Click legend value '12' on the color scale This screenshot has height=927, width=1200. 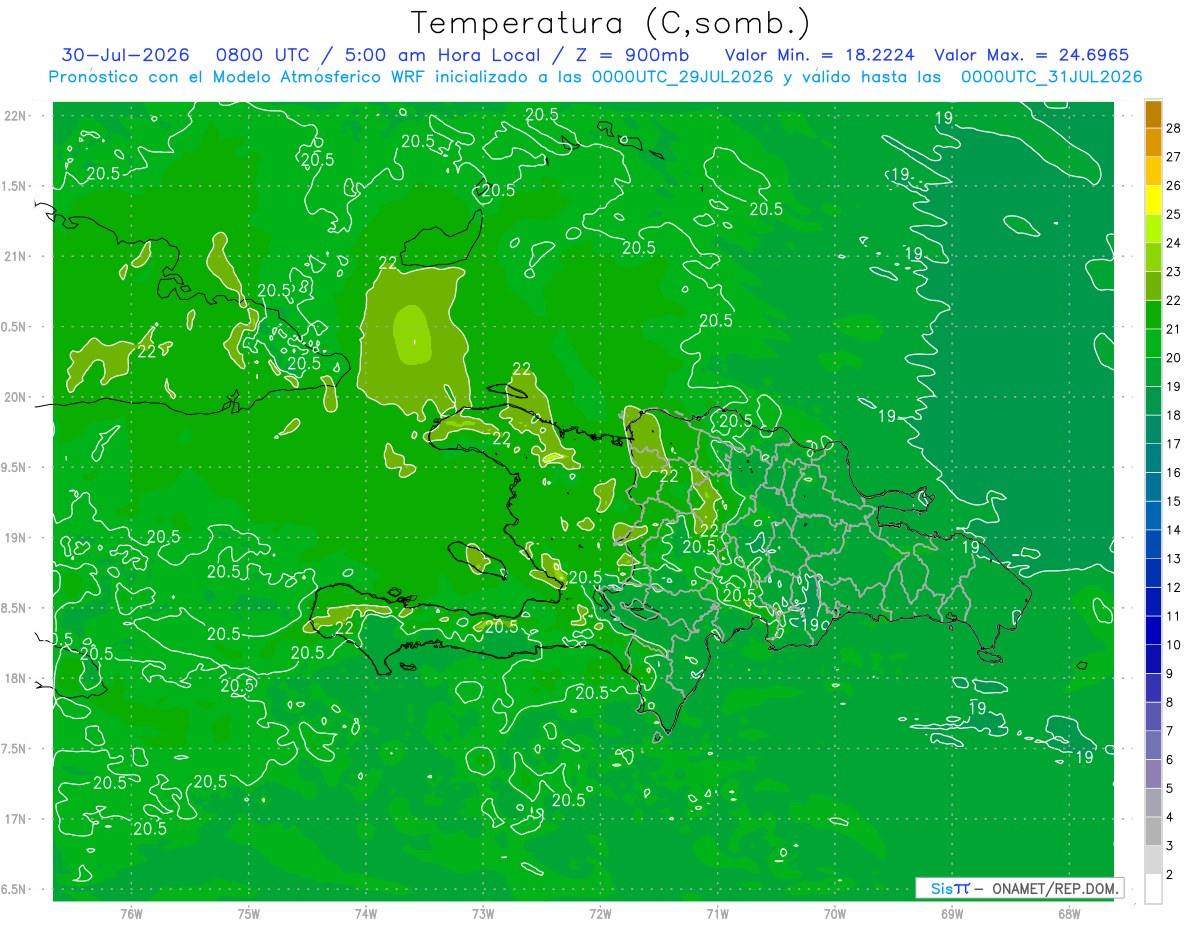tap(1174, 588)
